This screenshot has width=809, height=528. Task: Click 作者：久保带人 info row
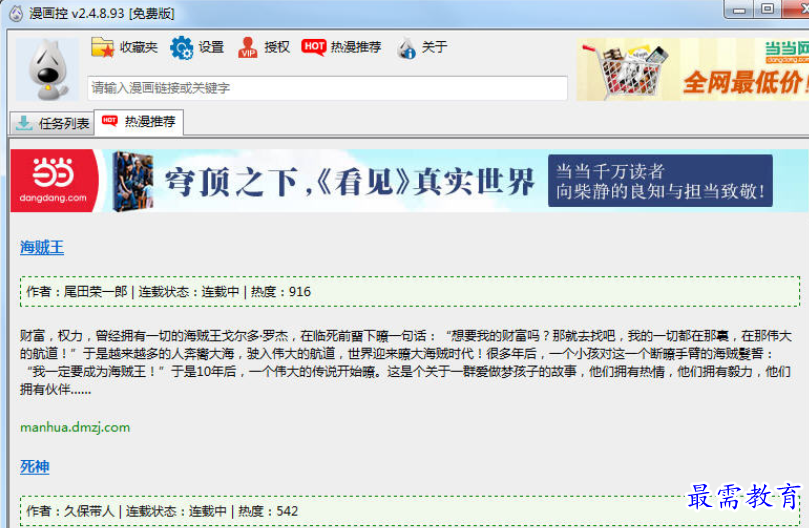410,511
